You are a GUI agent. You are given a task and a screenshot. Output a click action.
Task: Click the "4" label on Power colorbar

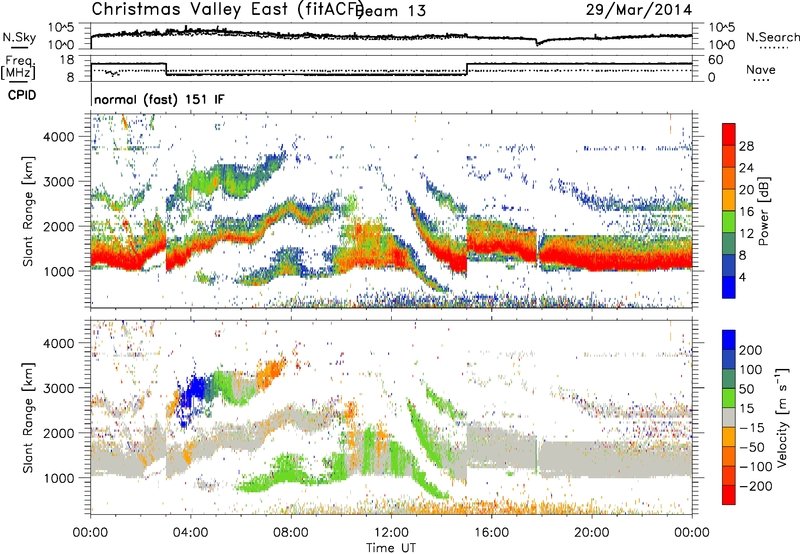point(743,277)
